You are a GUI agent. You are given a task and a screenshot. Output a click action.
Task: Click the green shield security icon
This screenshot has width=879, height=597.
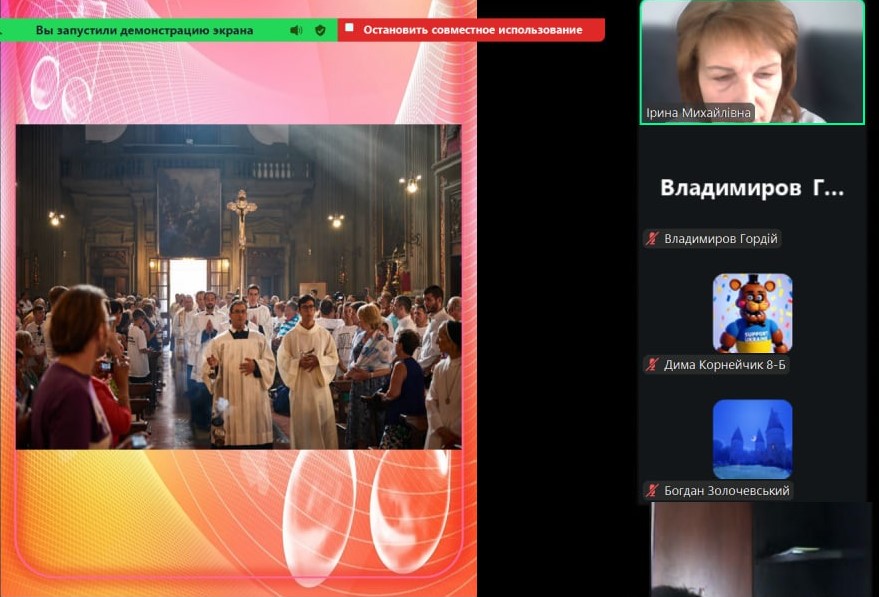coord(320,30)
